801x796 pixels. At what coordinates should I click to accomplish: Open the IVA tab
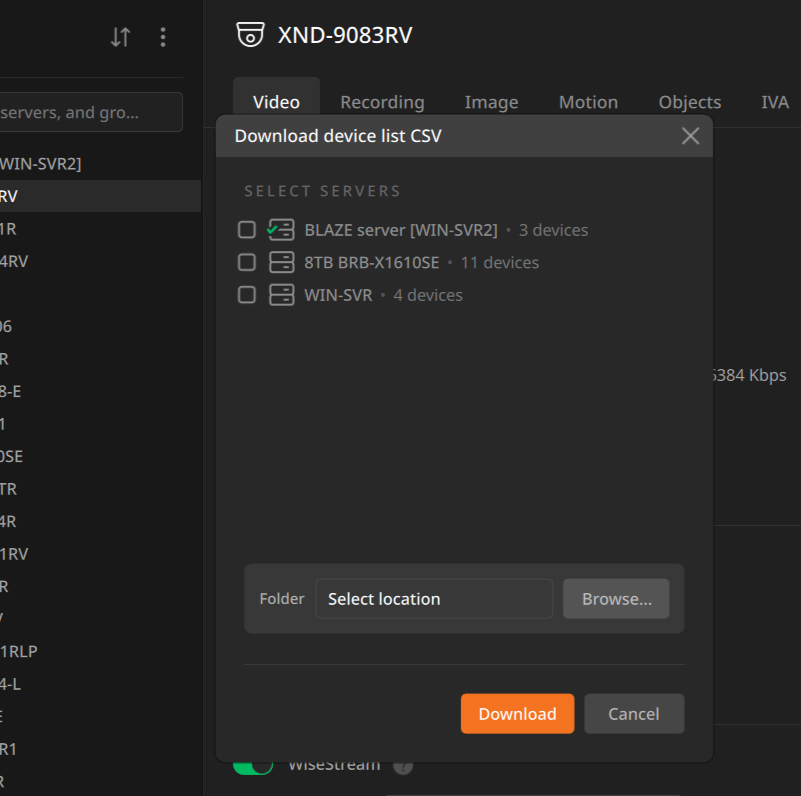775,102
